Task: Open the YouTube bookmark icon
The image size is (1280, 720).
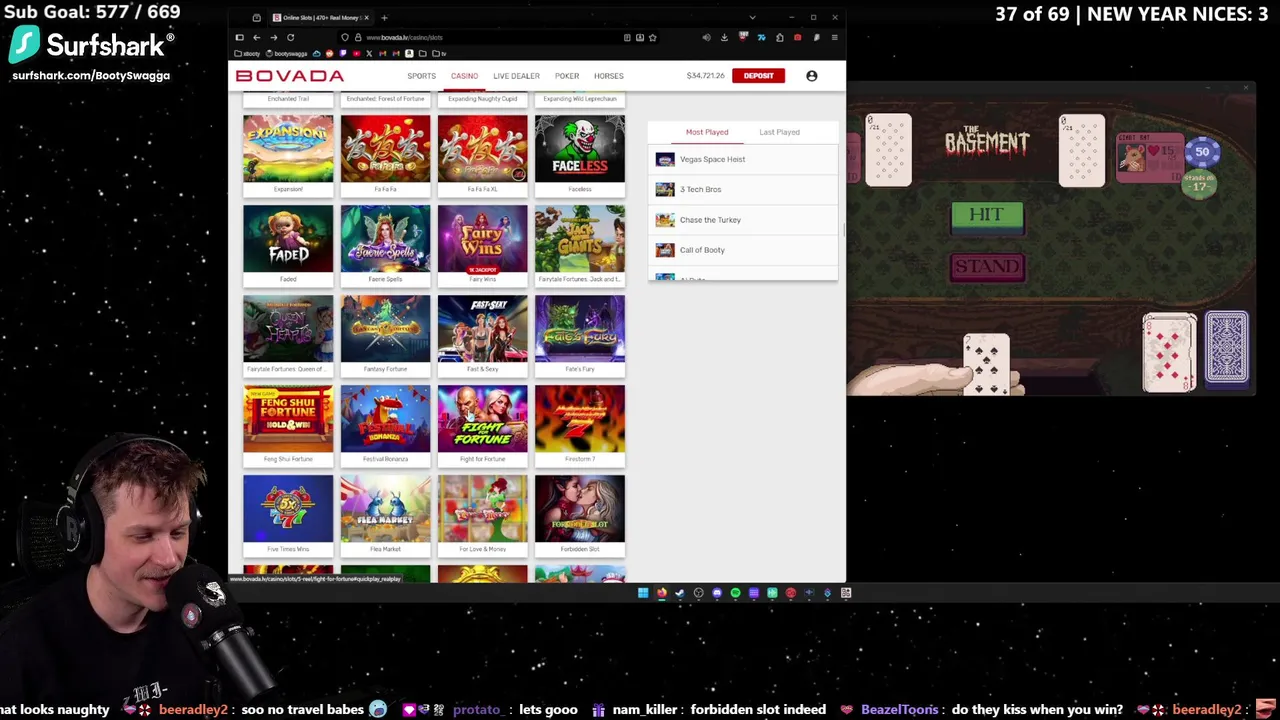Action: click(x=356, y=53)
